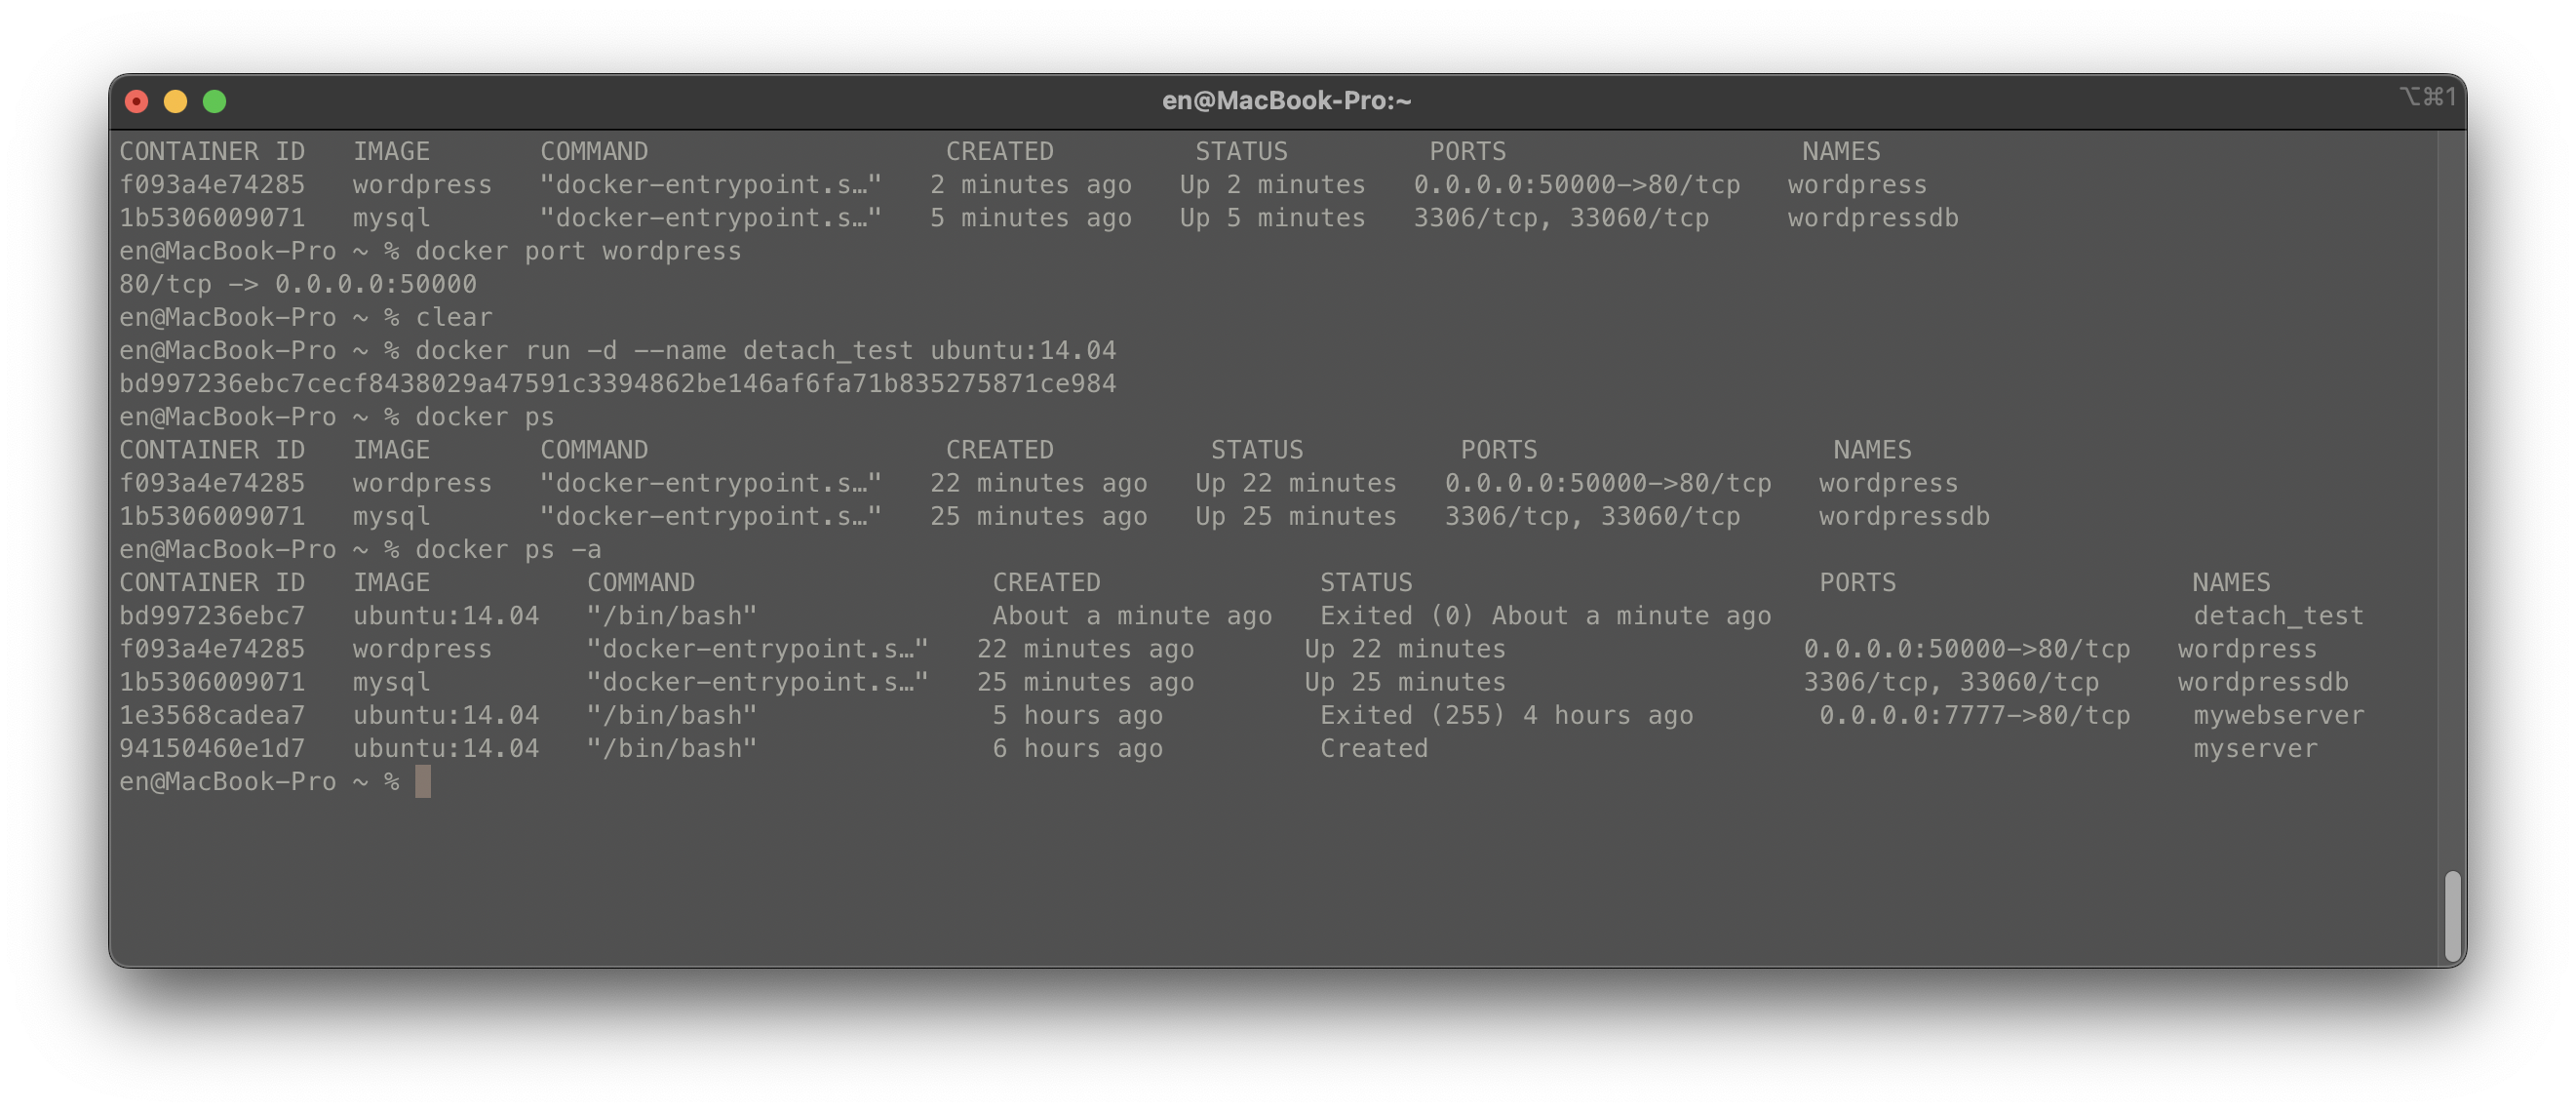Click the 'docker port wordpress' command line
Screen dimensions: 2576x1112
pos(578,251)
